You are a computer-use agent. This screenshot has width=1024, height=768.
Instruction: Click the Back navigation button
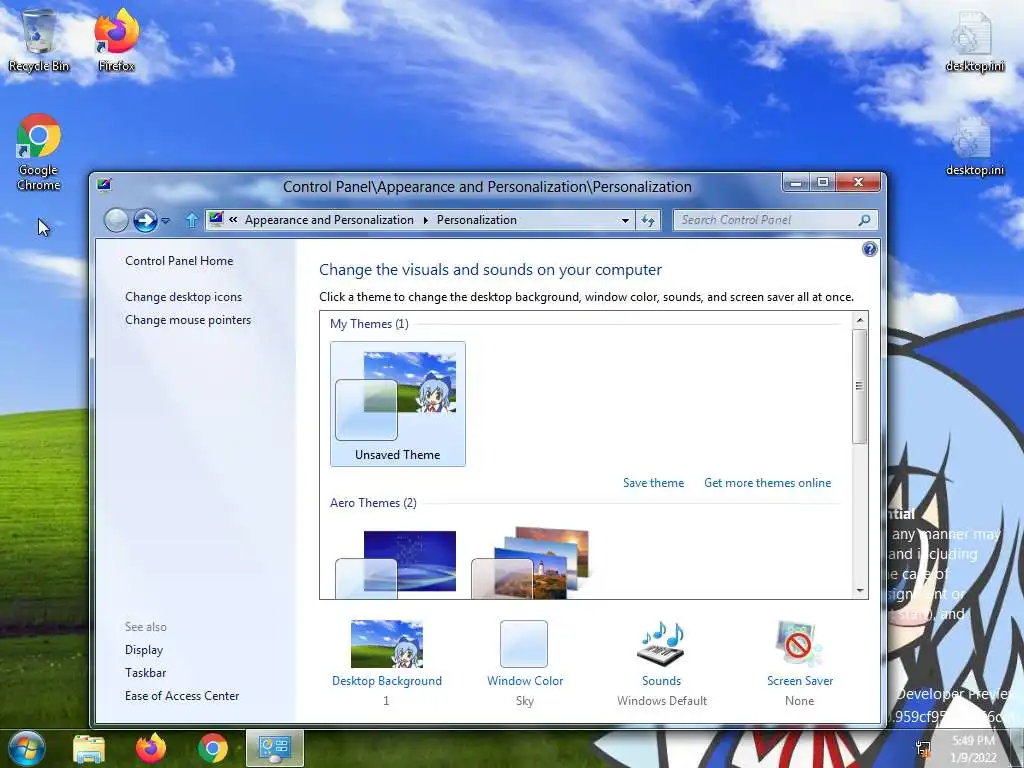pos(116,221)
